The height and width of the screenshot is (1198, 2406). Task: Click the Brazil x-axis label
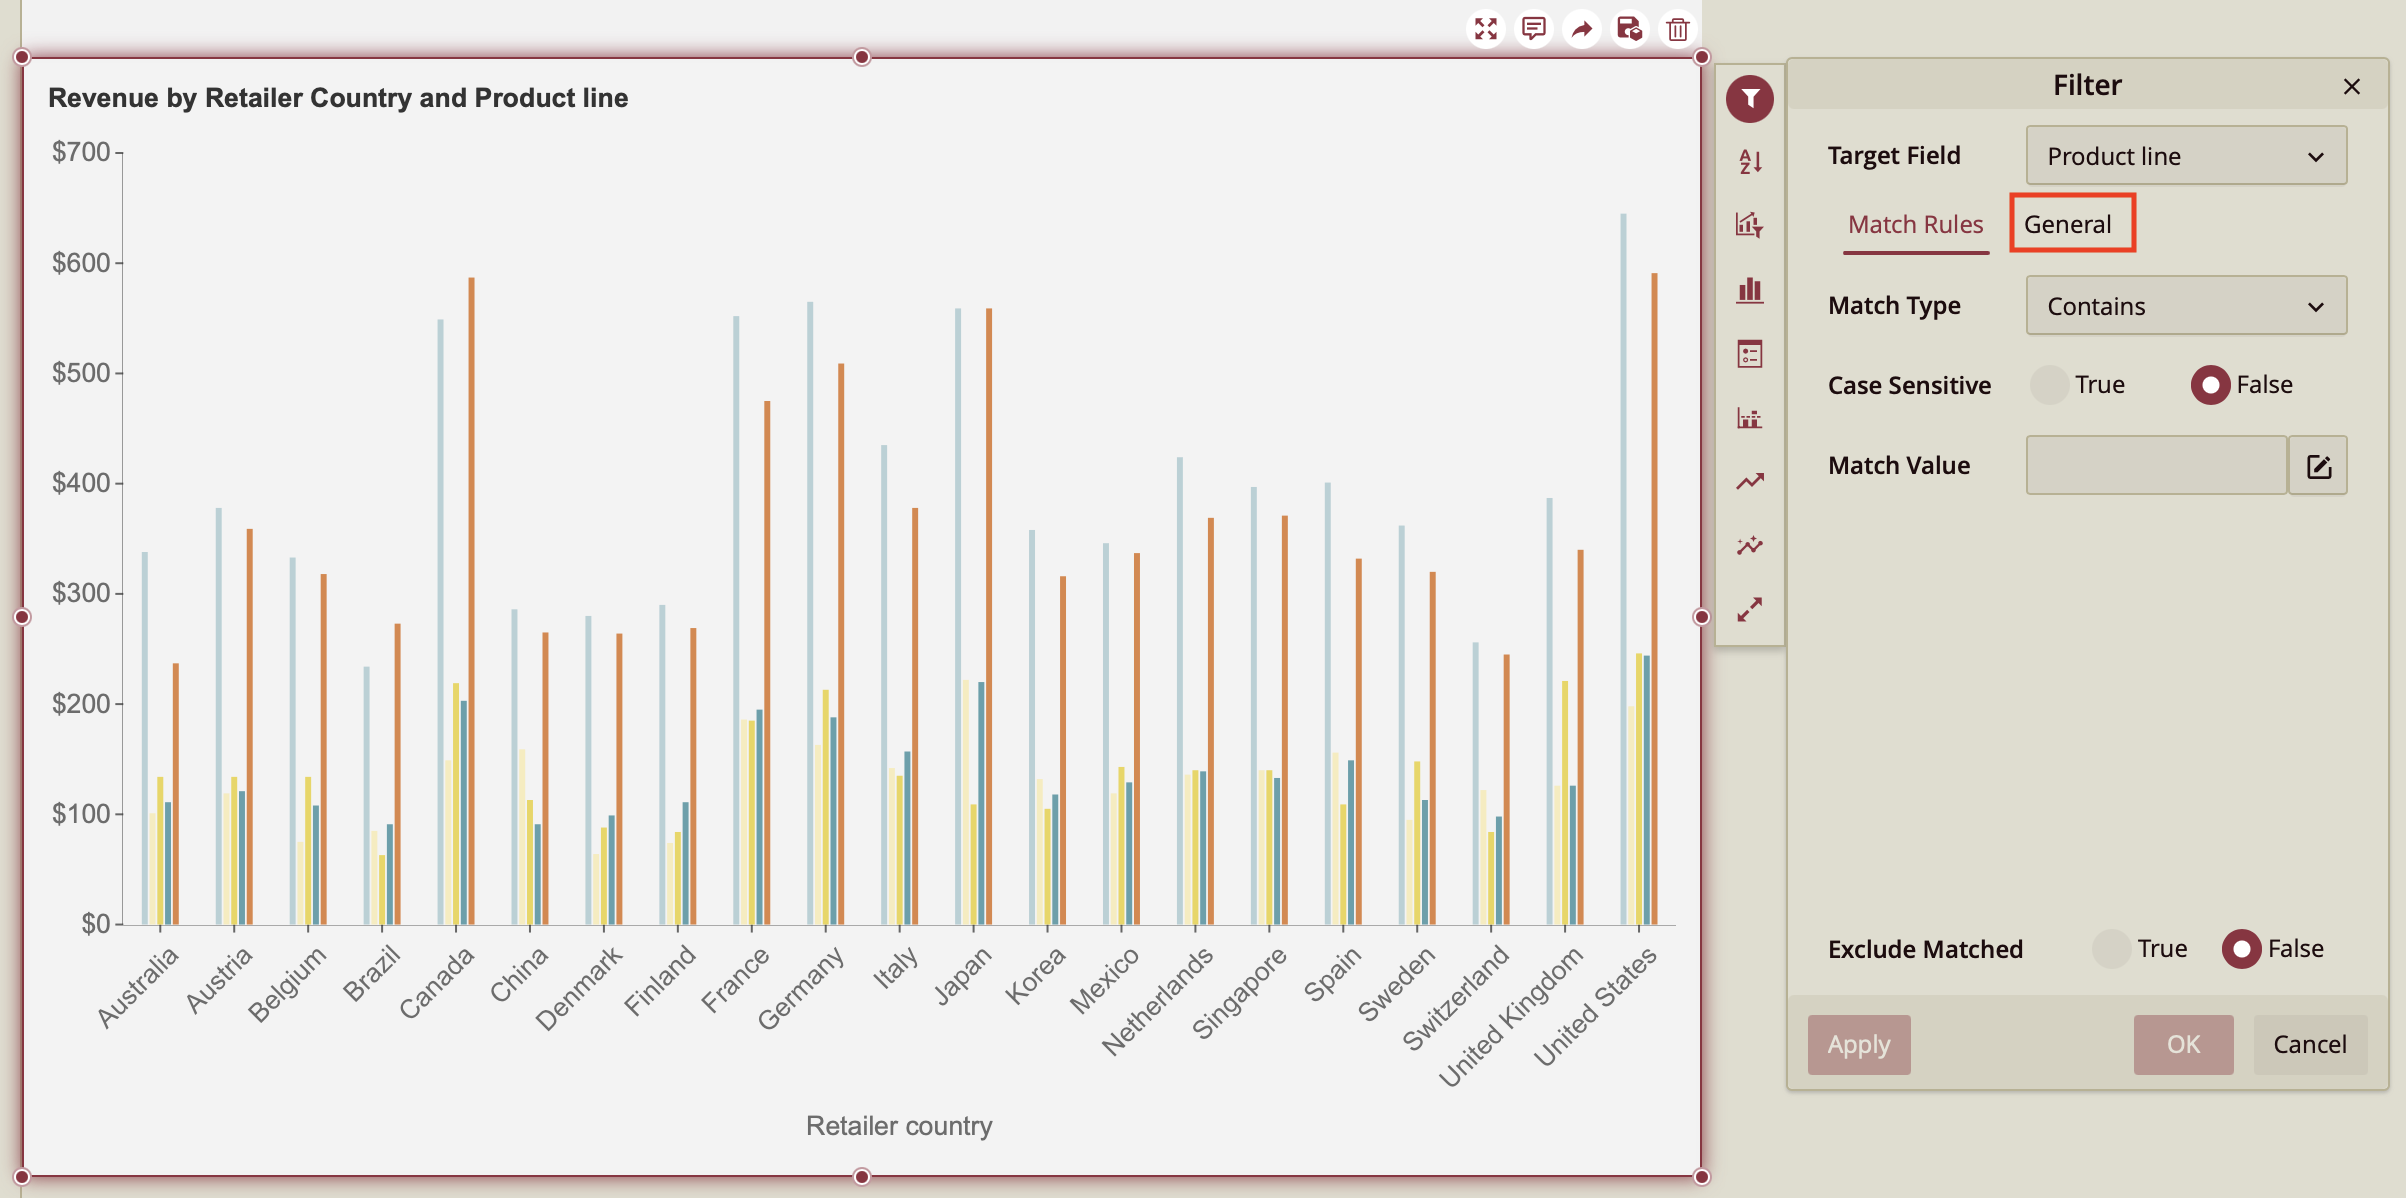click(372, 973)
